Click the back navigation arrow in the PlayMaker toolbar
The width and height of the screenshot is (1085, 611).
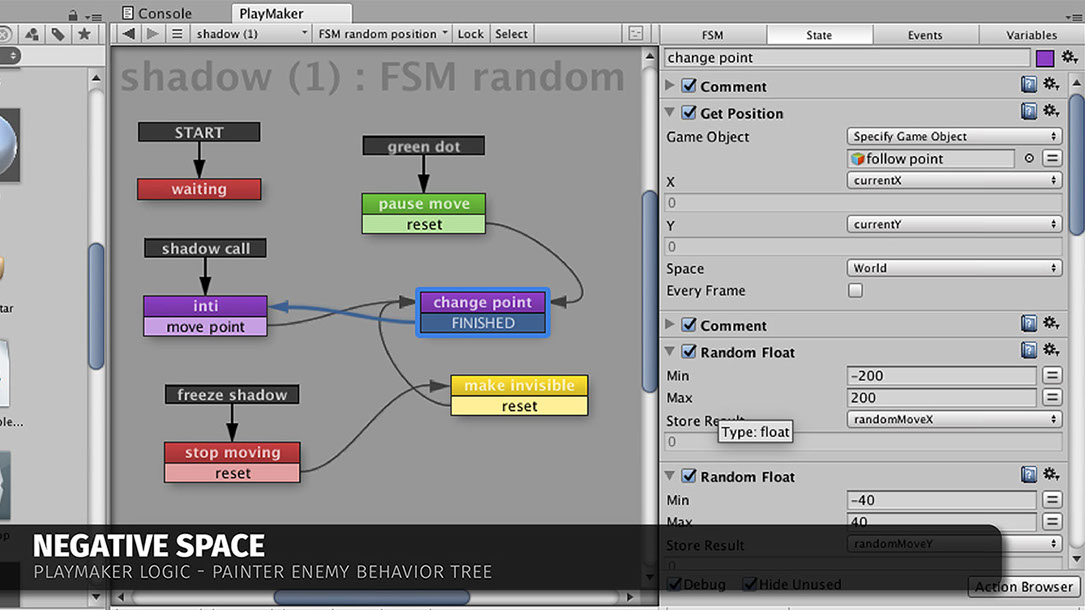coord(129,34)
